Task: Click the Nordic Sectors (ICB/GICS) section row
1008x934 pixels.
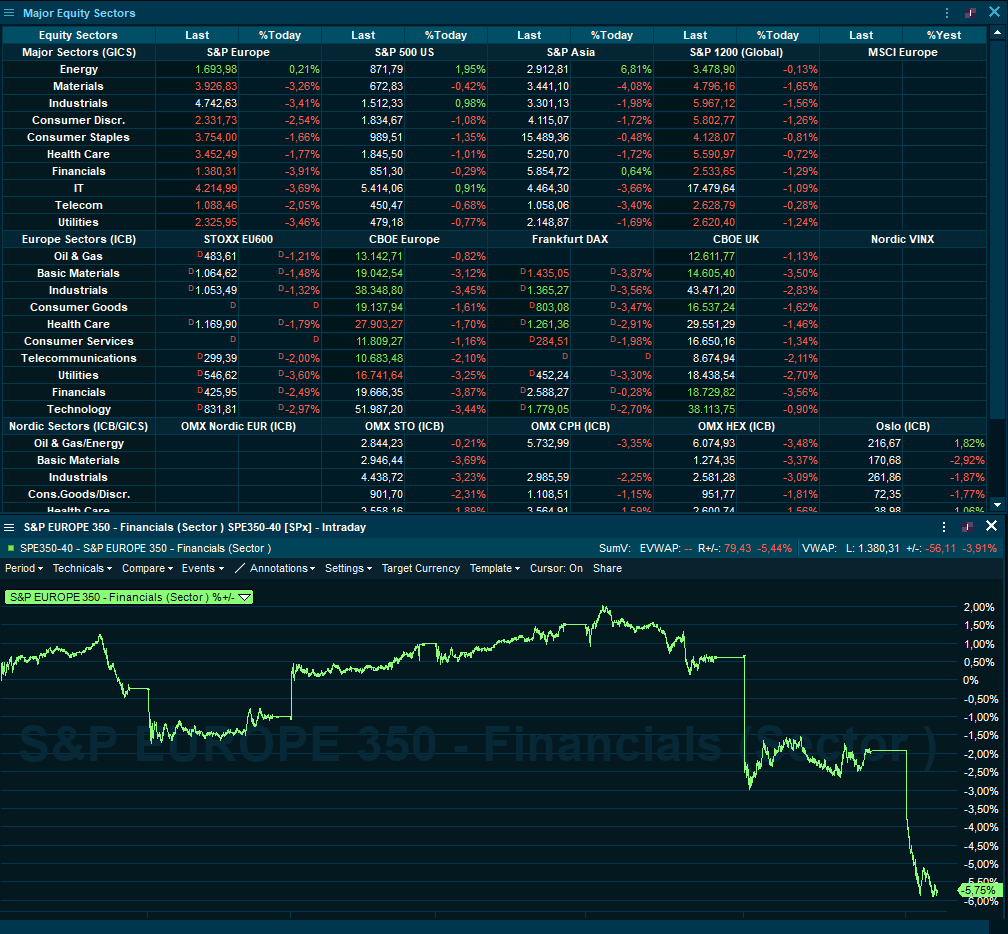Action: point(78,426)
